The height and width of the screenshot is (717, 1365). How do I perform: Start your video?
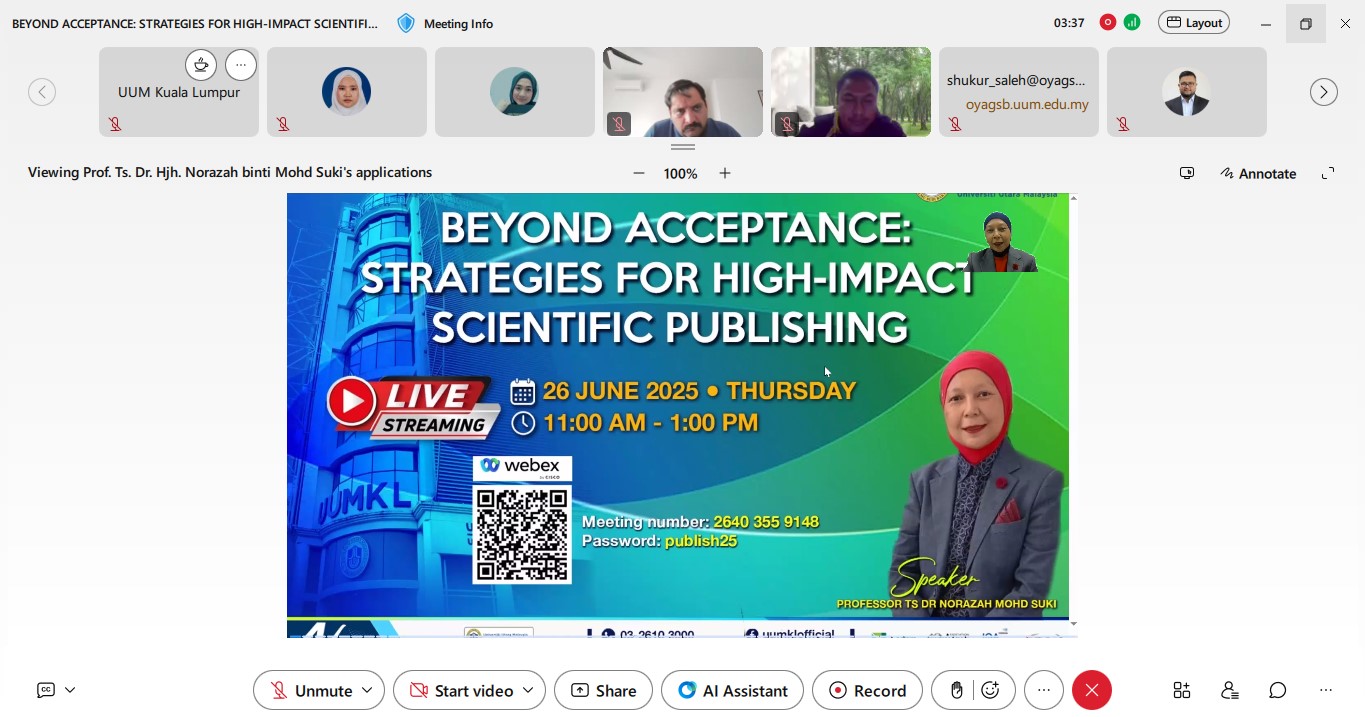462,690
